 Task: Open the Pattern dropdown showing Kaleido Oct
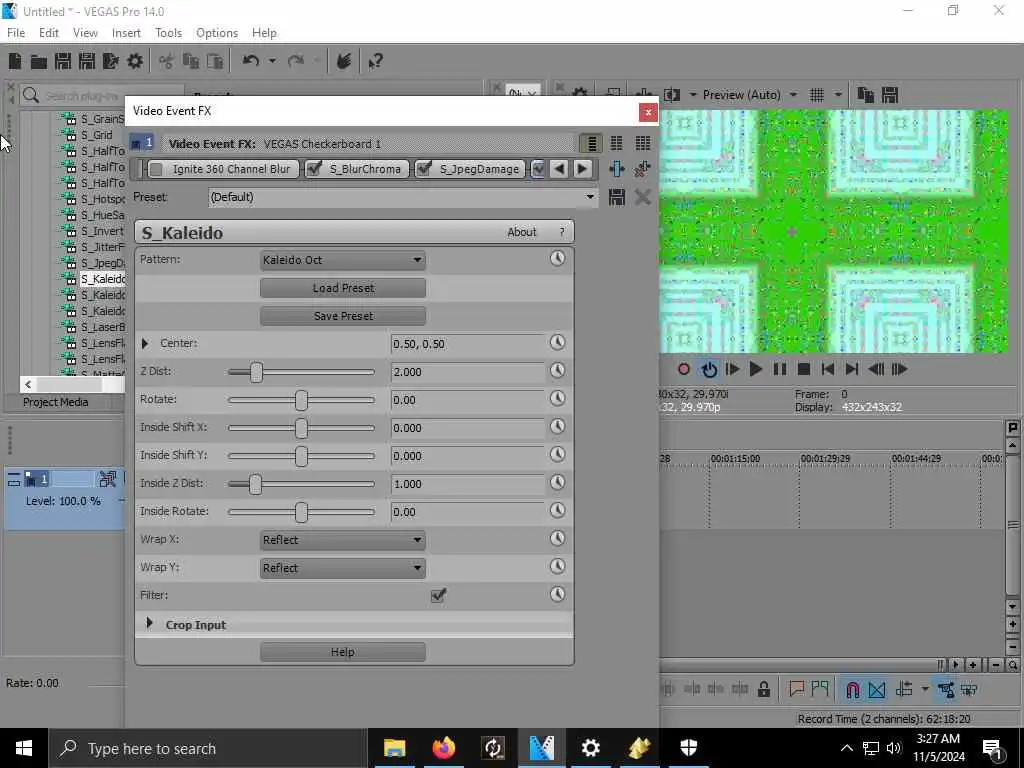click(343, 260)
